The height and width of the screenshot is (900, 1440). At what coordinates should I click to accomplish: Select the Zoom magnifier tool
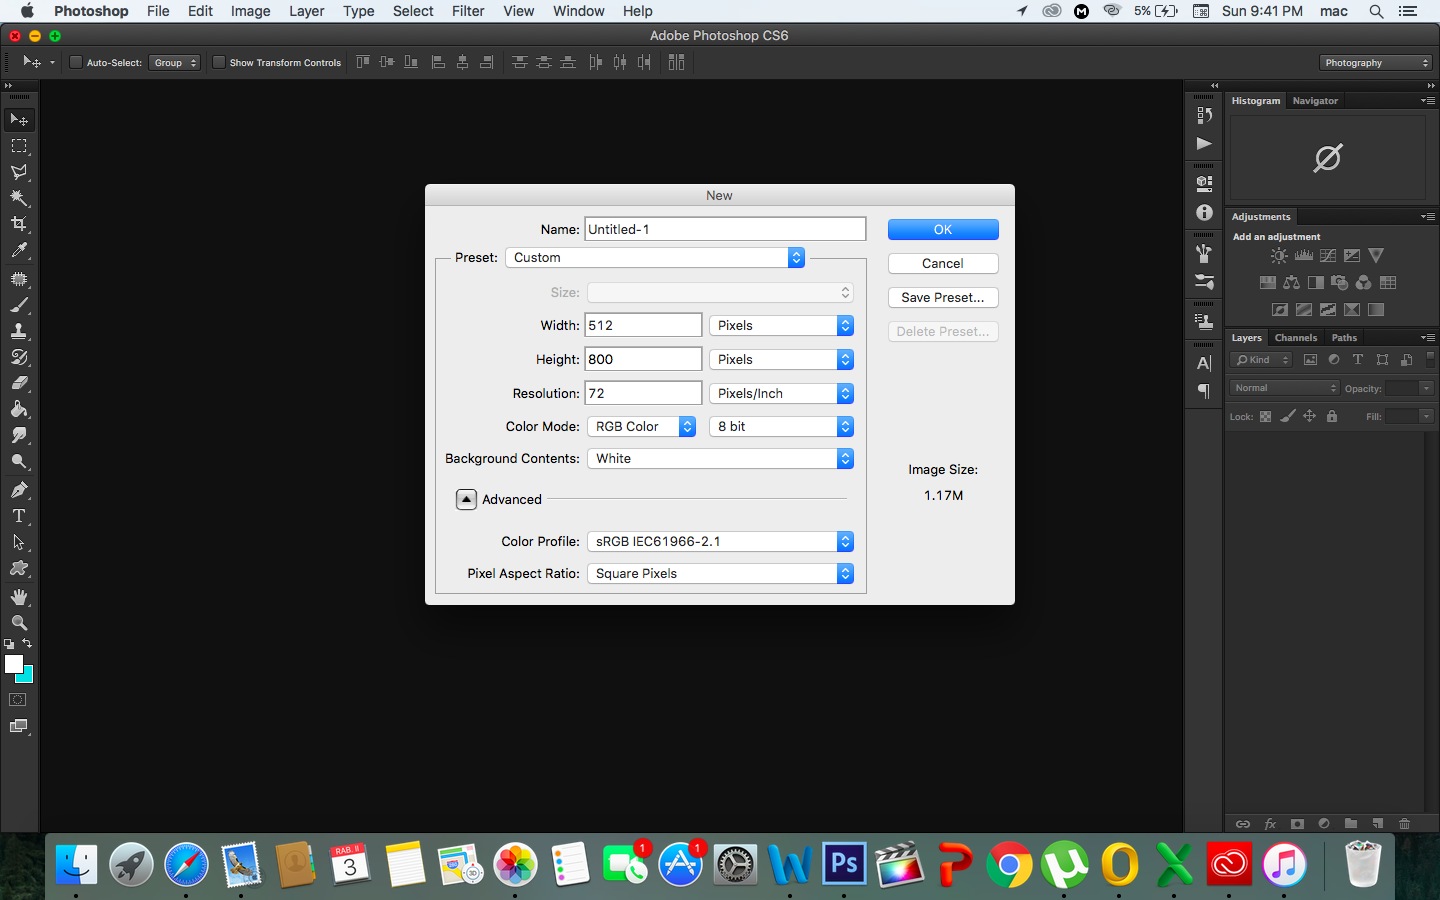coord(19,623)
